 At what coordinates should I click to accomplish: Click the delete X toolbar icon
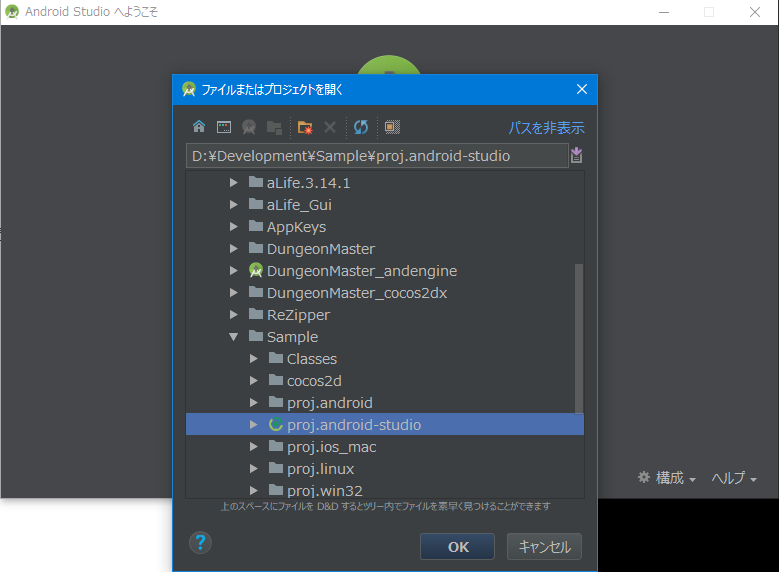[x=330, y=127]
